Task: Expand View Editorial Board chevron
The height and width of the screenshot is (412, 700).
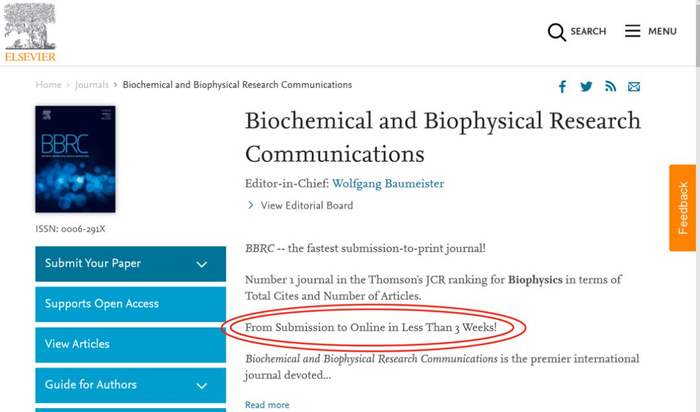Action: [251, 206]
